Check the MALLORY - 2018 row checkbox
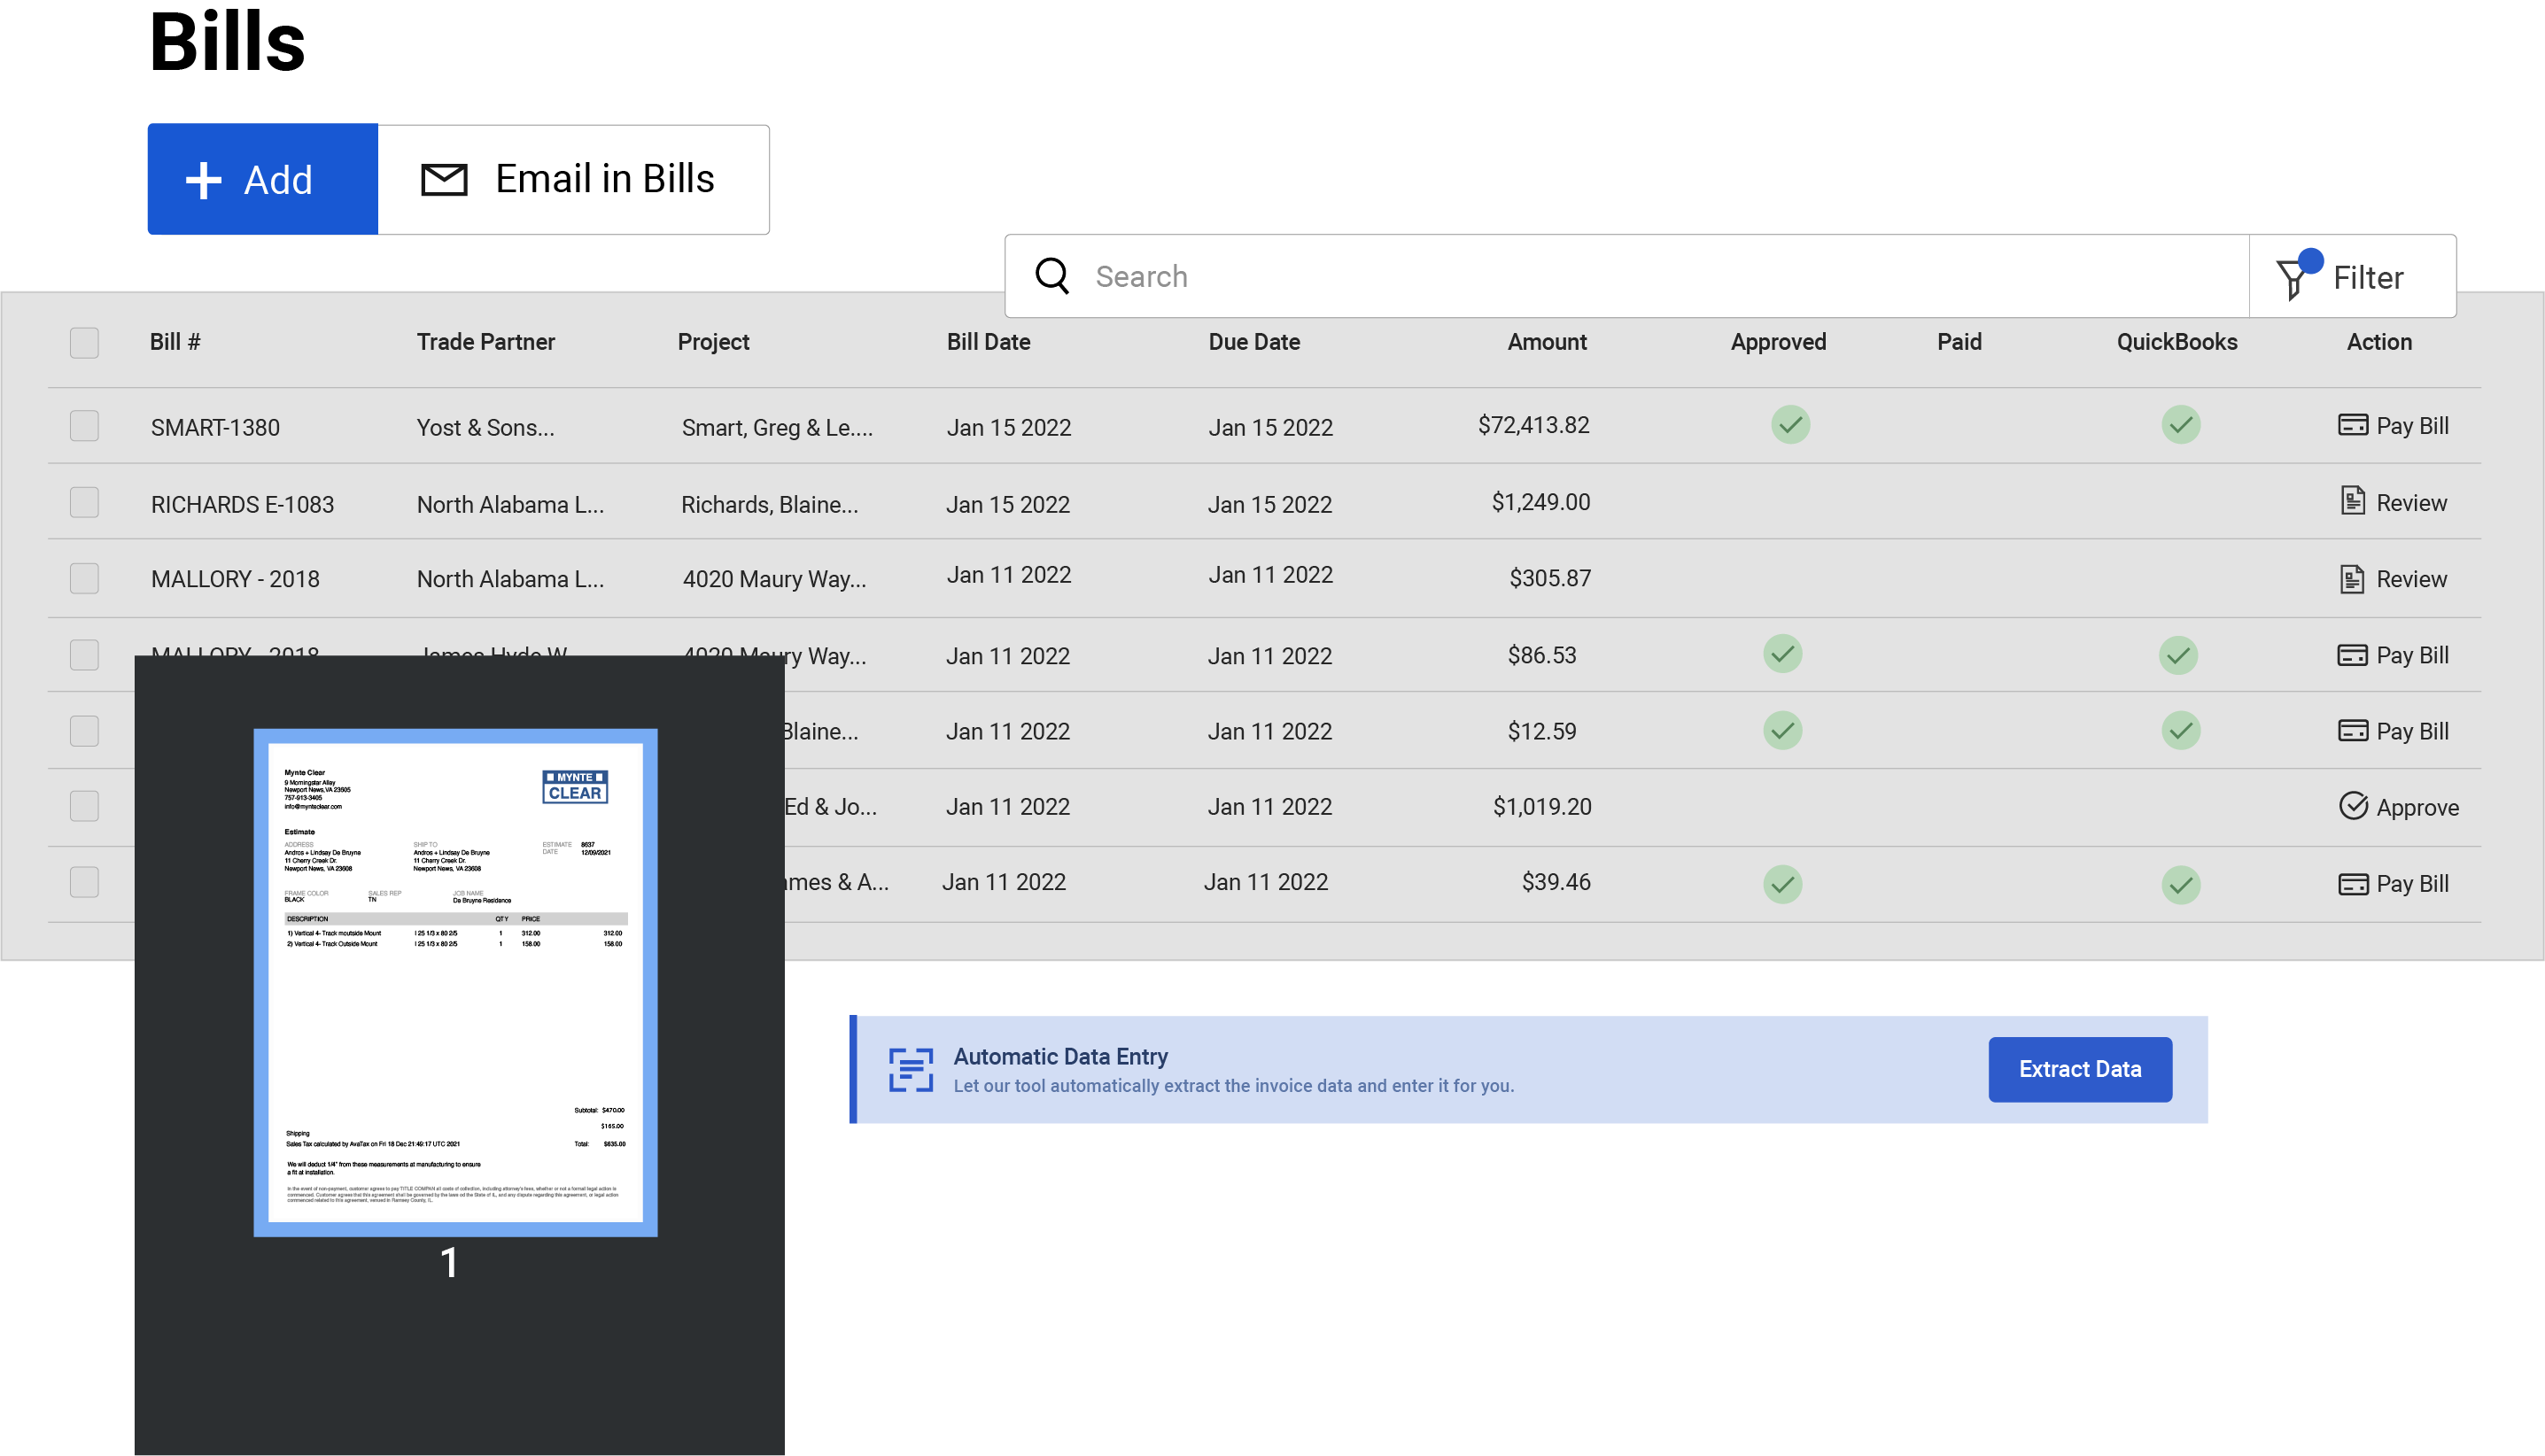Screen dimensions: 2545x1456 [84, 578]
